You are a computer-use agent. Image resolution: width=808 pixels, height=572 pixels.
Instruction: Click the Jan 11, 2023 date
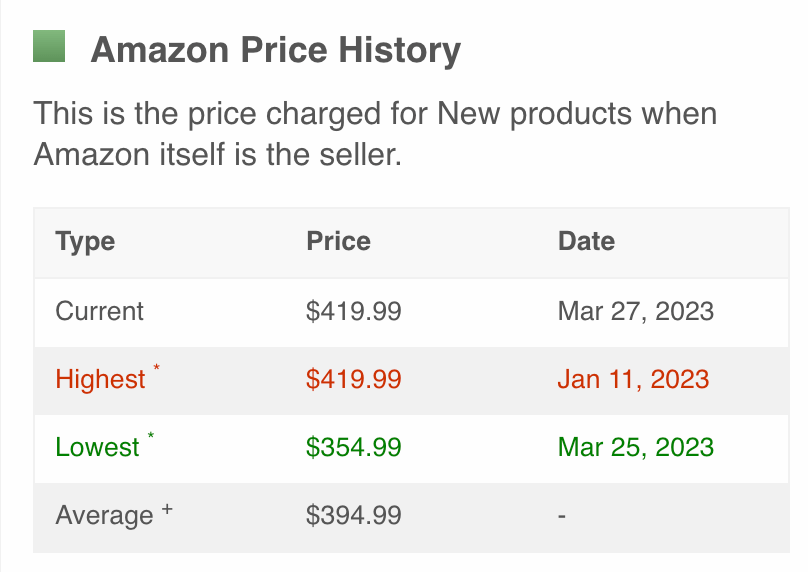point(634,380)
